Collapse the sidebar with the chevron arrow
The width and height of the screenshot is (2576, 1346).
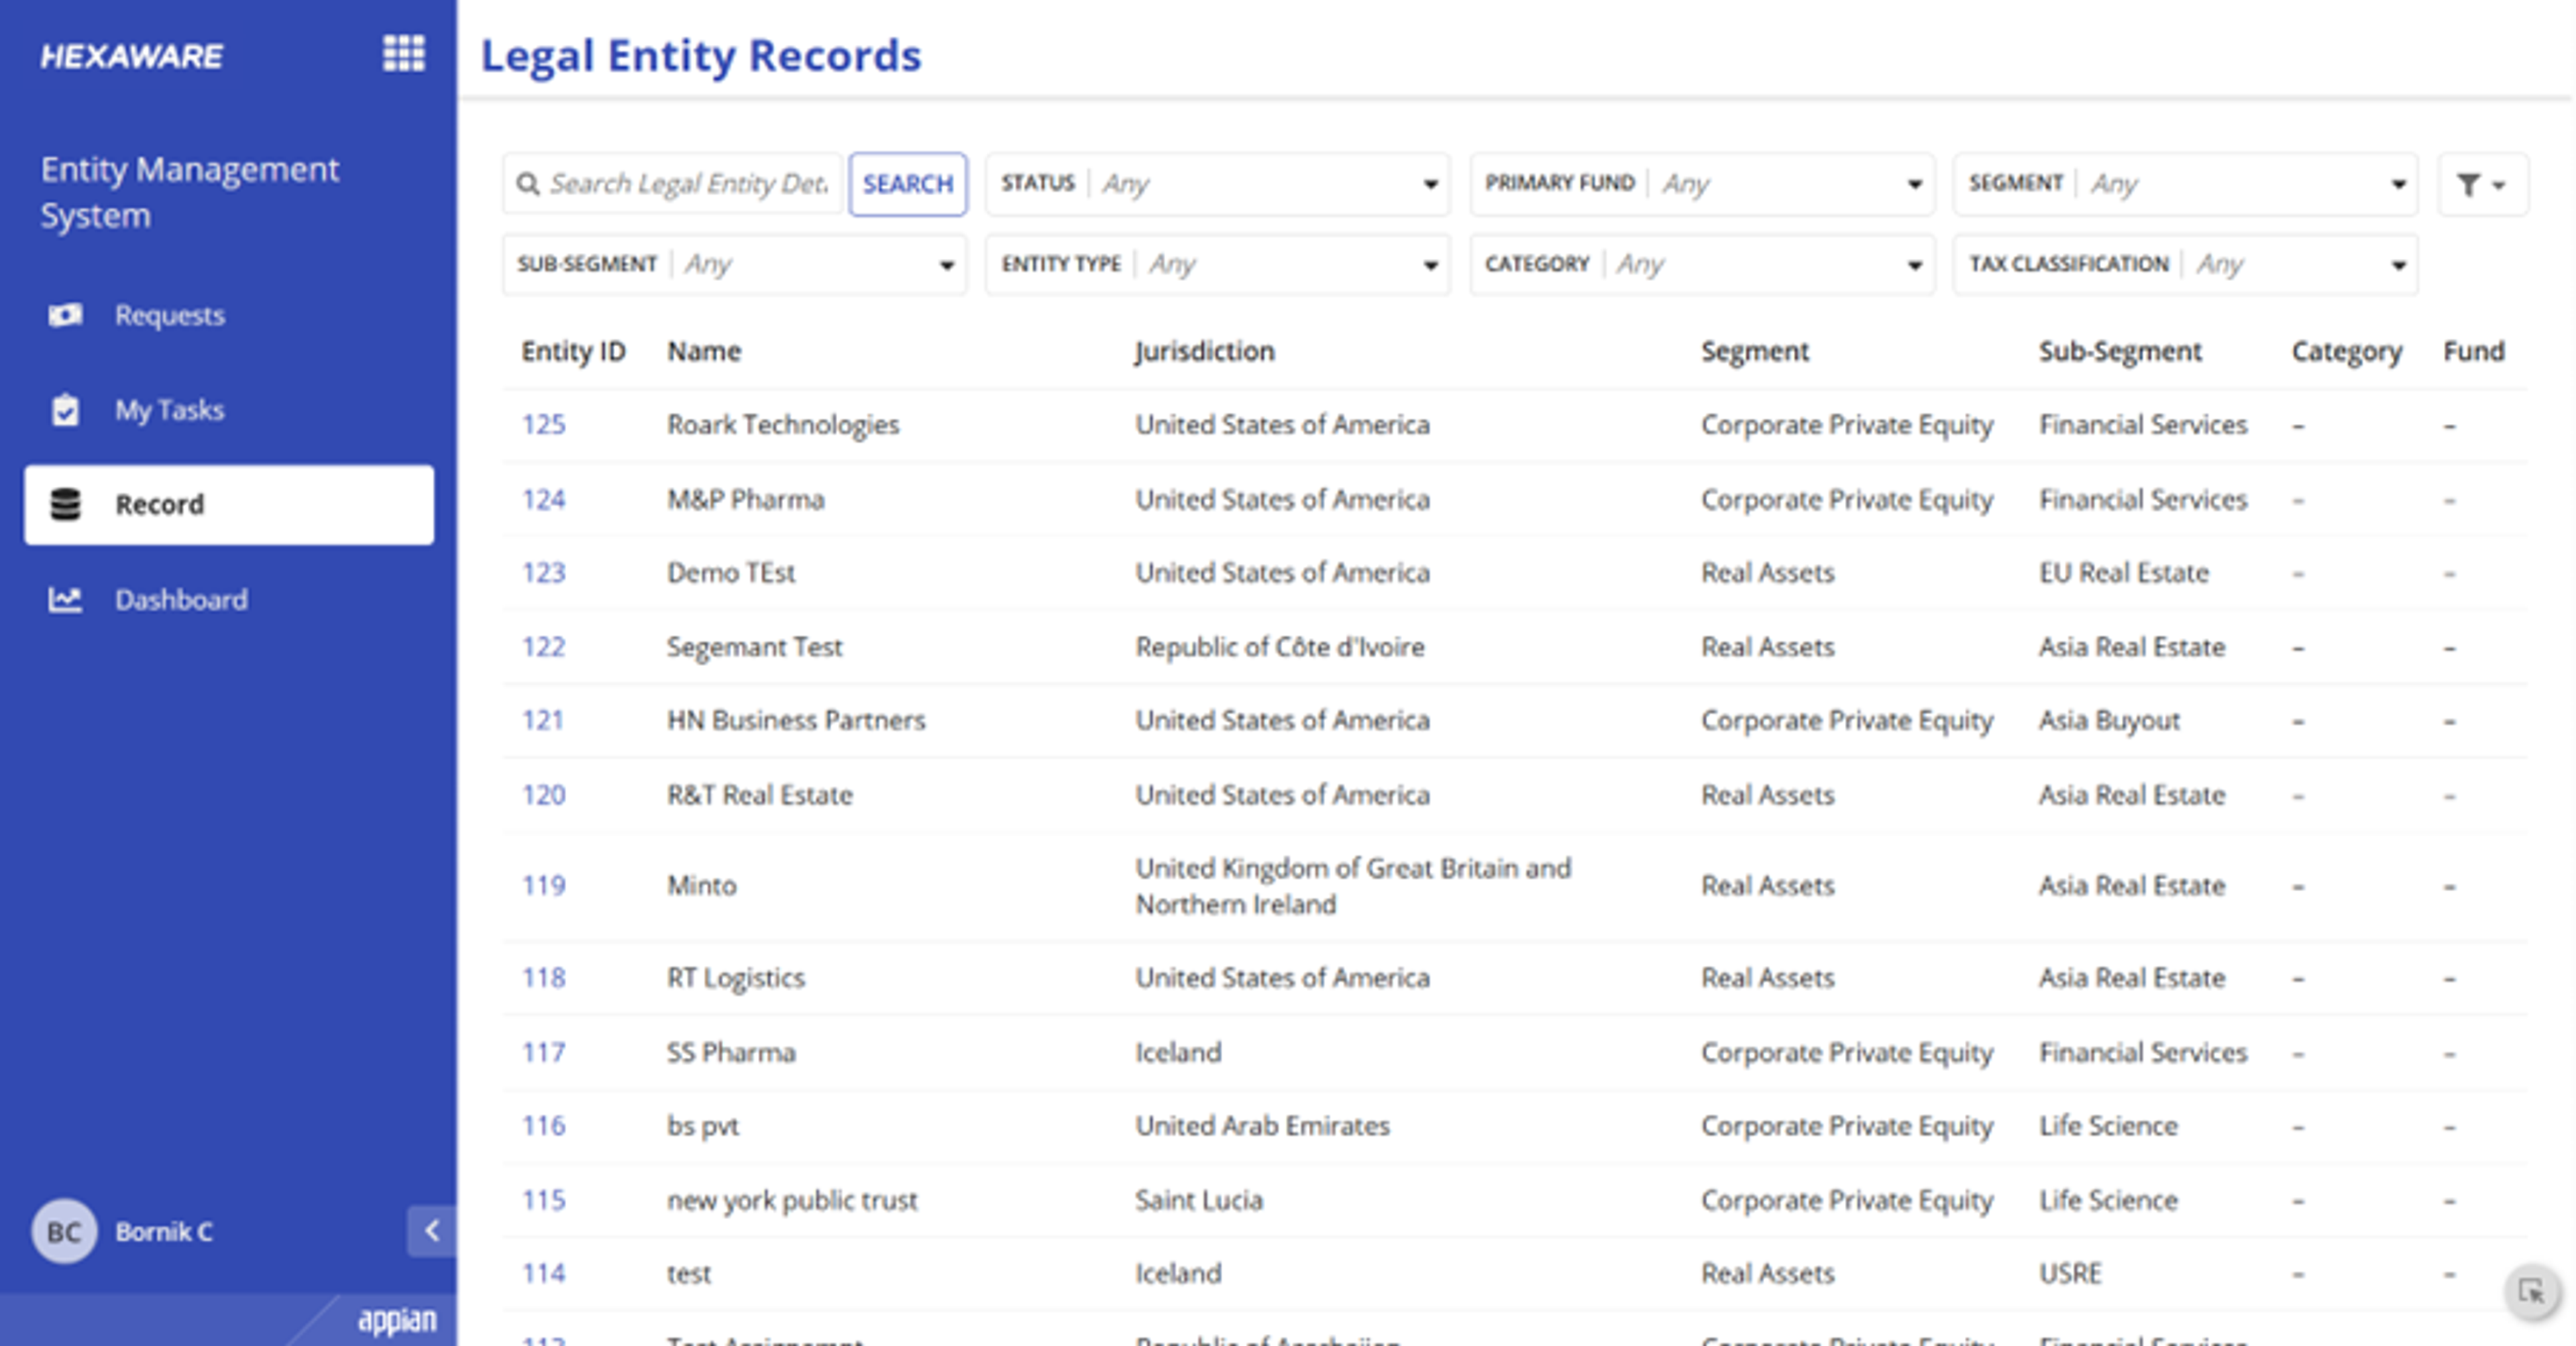pos(431,1230)
